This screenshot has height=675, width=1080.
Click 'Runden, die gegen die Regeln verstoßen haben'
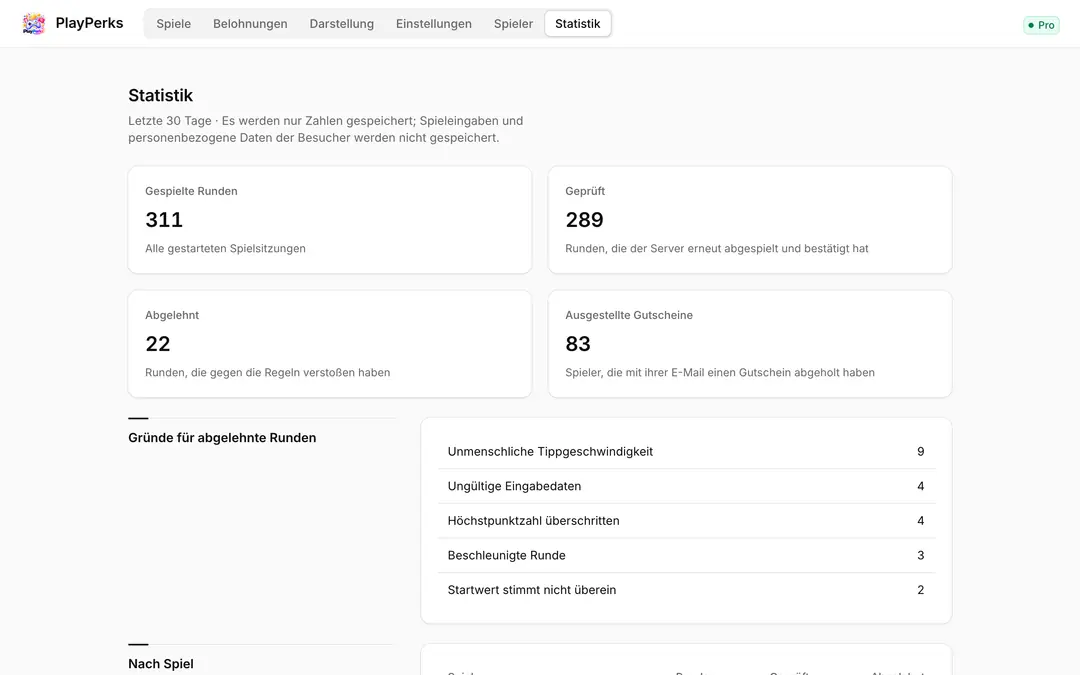click(x=268, y=372)
